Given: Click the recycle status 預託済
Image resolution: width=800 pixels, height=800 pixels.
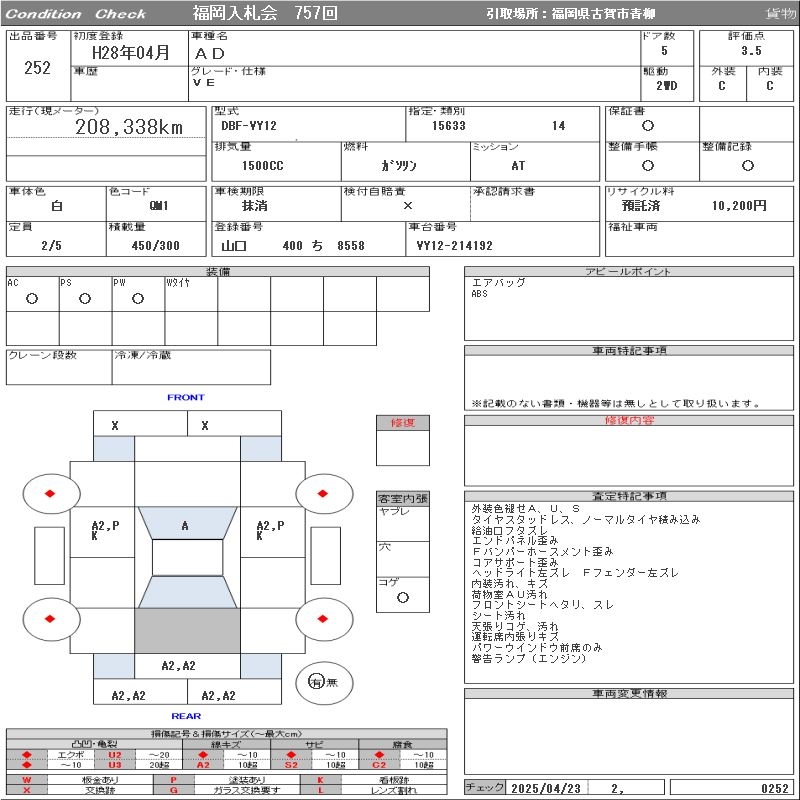Looking at the screenshot, I should [641, 206].
